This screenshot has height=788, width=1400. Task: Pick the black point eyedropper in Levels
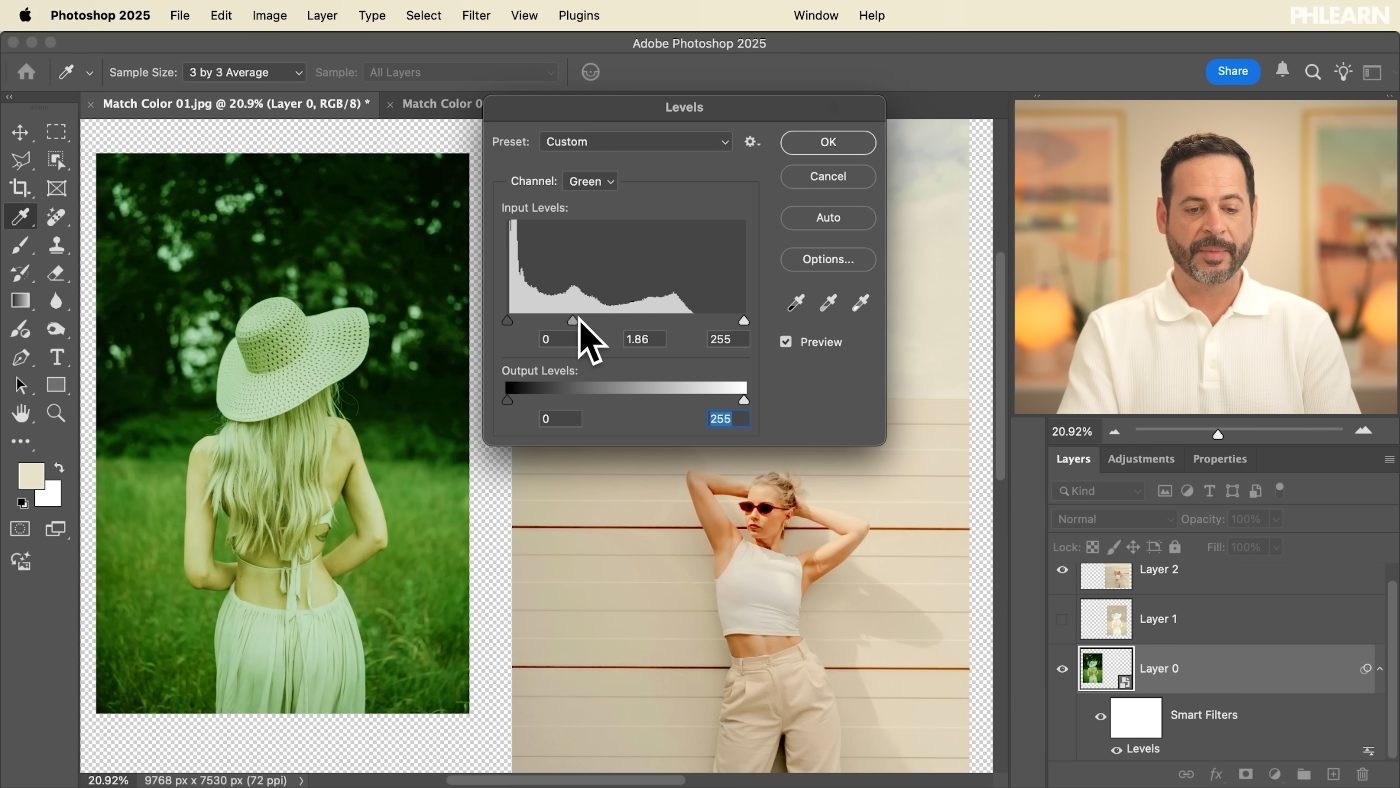(x=796, y=303)
